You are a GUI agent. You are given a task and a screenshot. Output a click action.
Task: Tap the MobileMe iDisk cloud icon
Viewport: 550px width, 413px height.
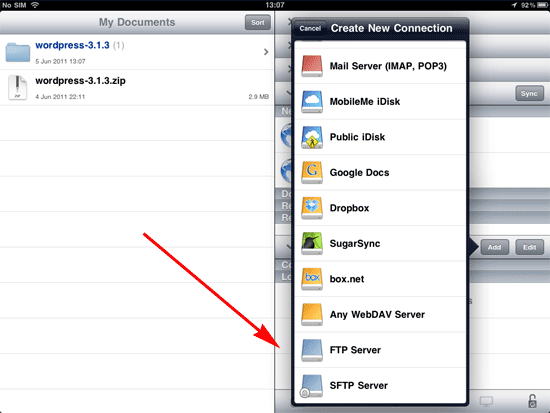click(312, 102)
